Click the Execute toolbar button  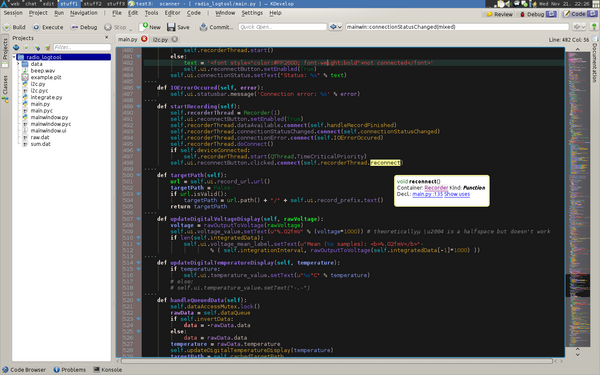click(x=48, y=27)
